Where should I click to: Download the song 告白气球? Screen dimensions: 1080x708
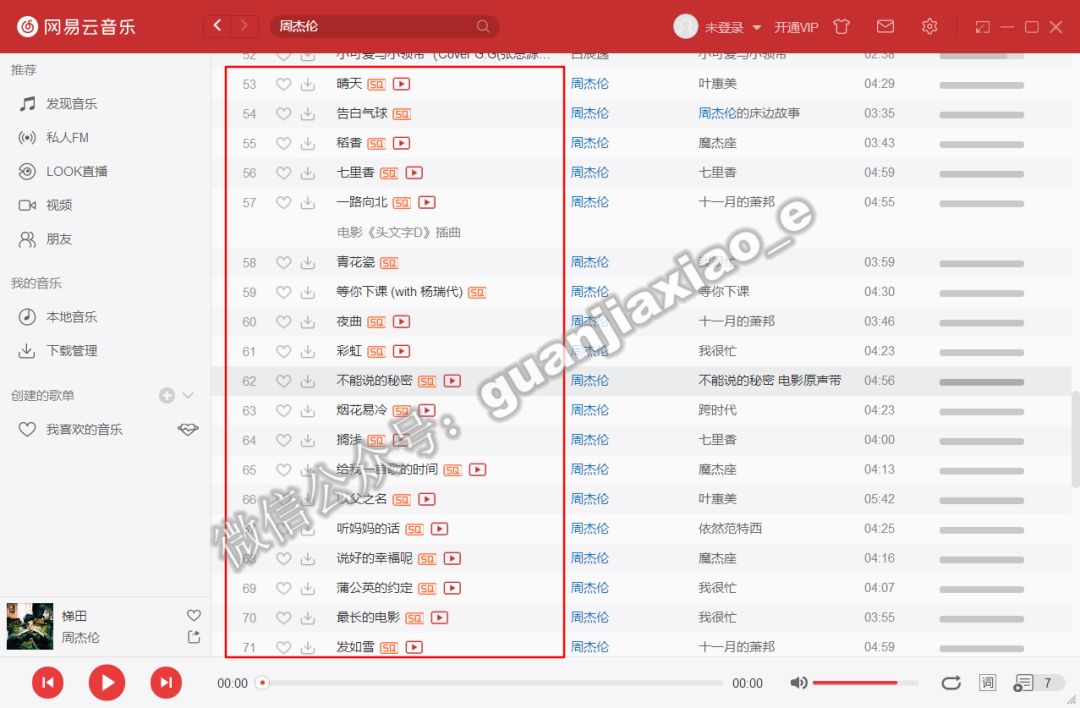[306, 113]
